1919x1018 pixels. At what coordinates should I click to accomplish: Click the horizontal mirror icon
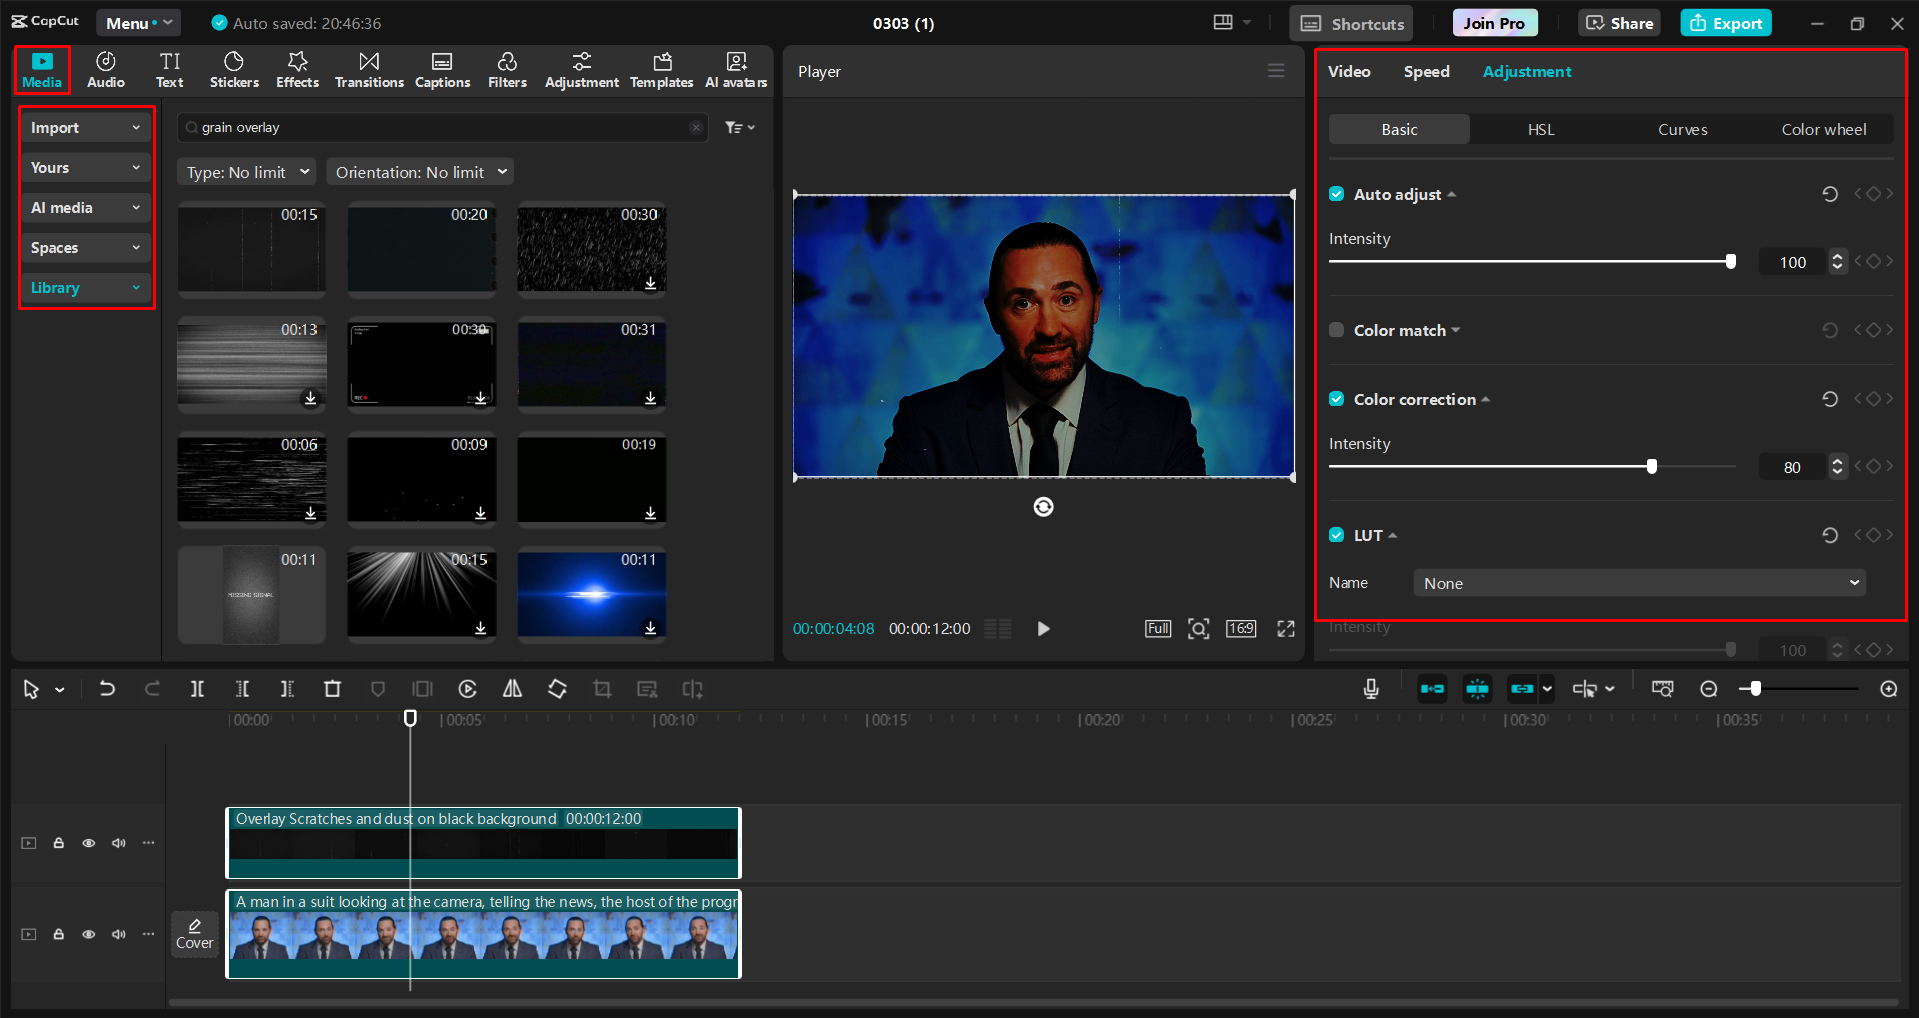511,689
